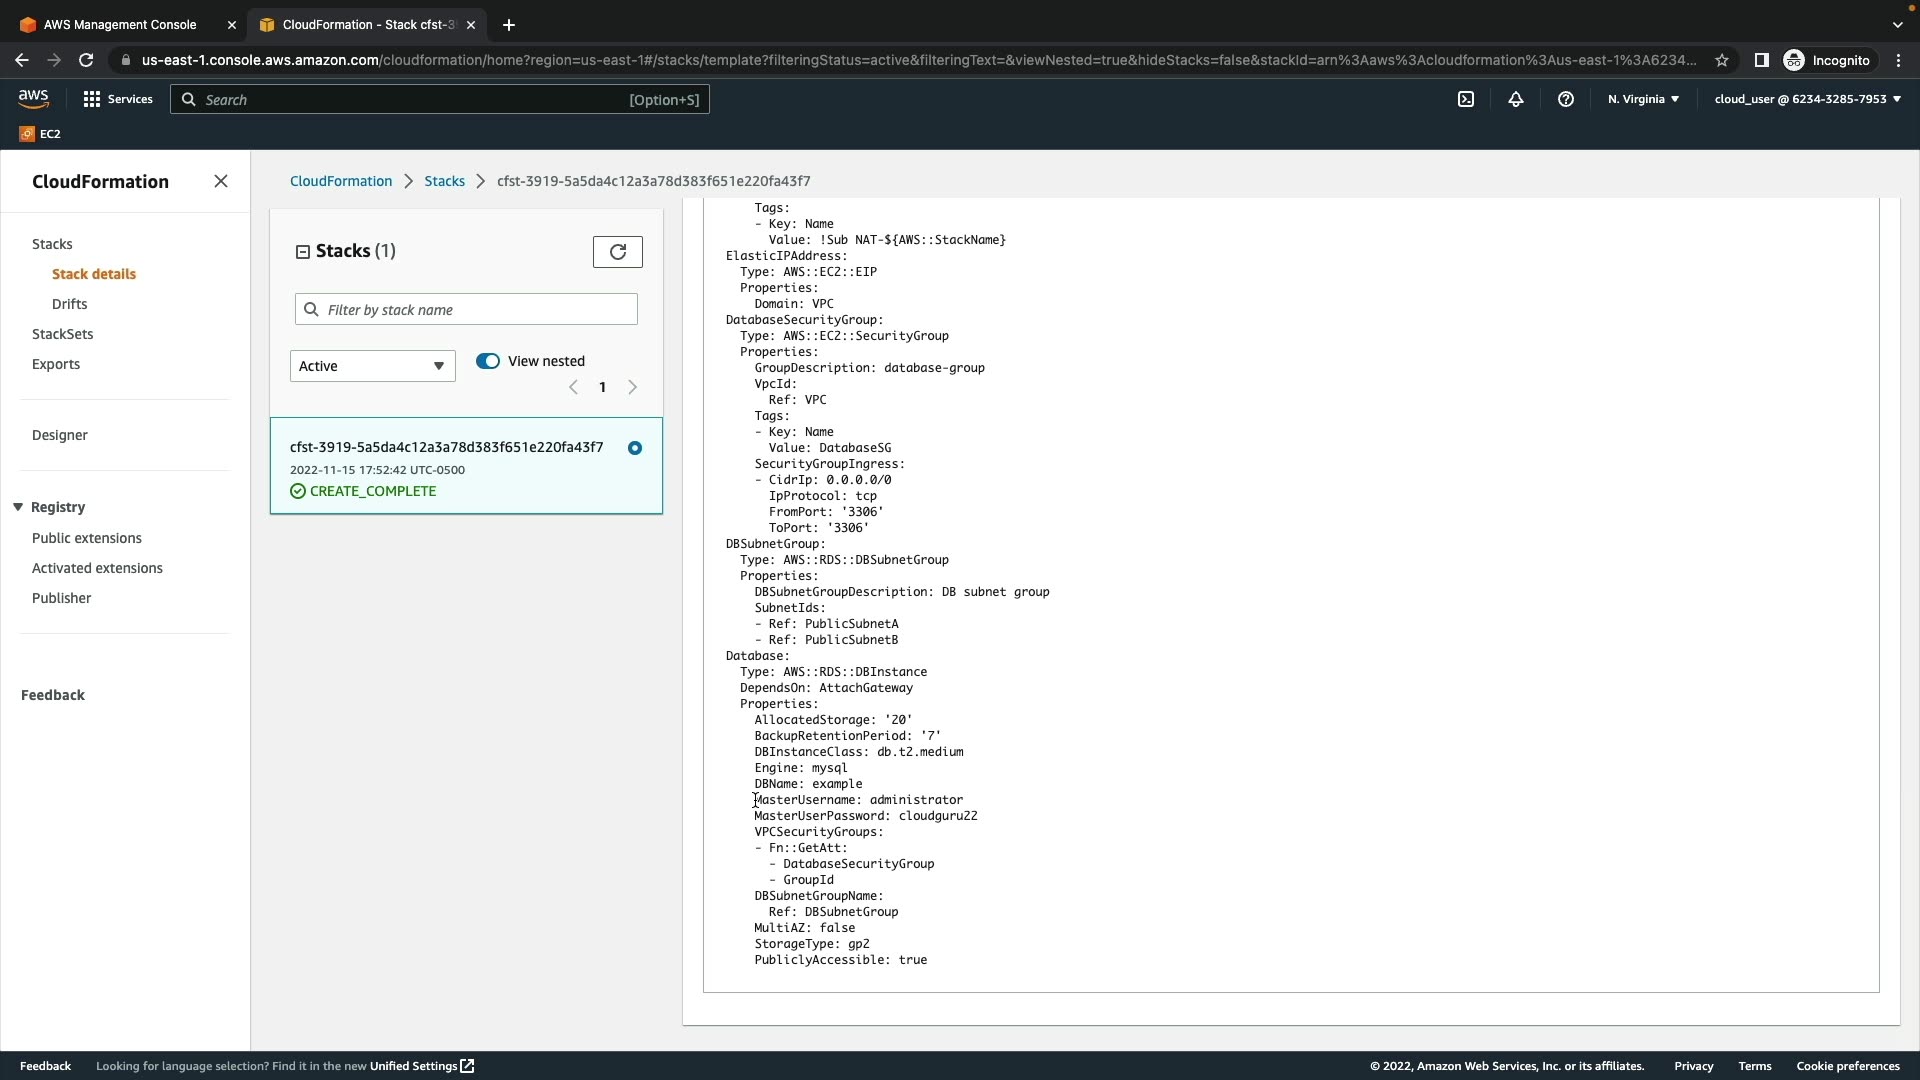Open AWS CloudShell icon in top bar
This screenshot has width=1920, height=1080.
[x=1466, y=99]
